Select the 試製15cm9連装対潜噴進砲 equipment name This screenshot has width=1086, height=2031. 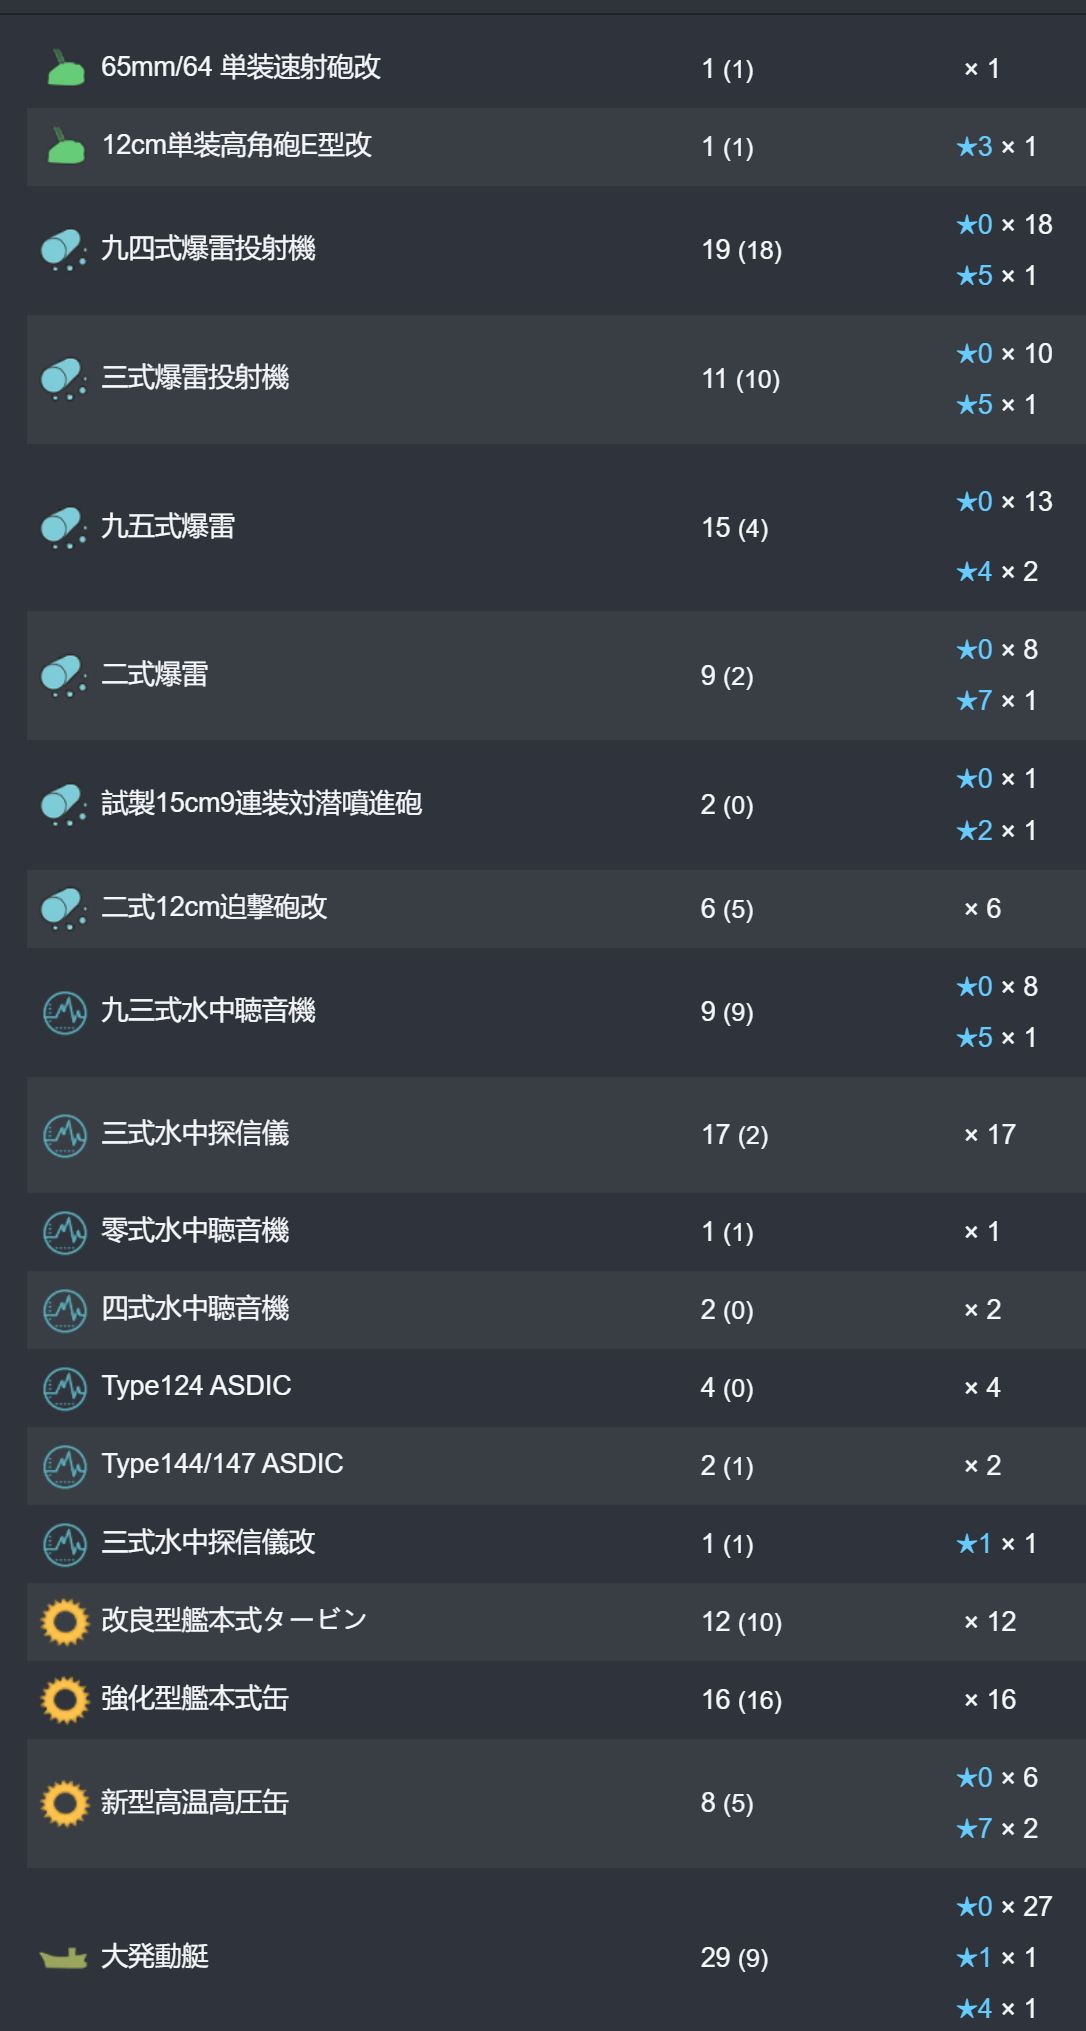(x=261, y=804)
